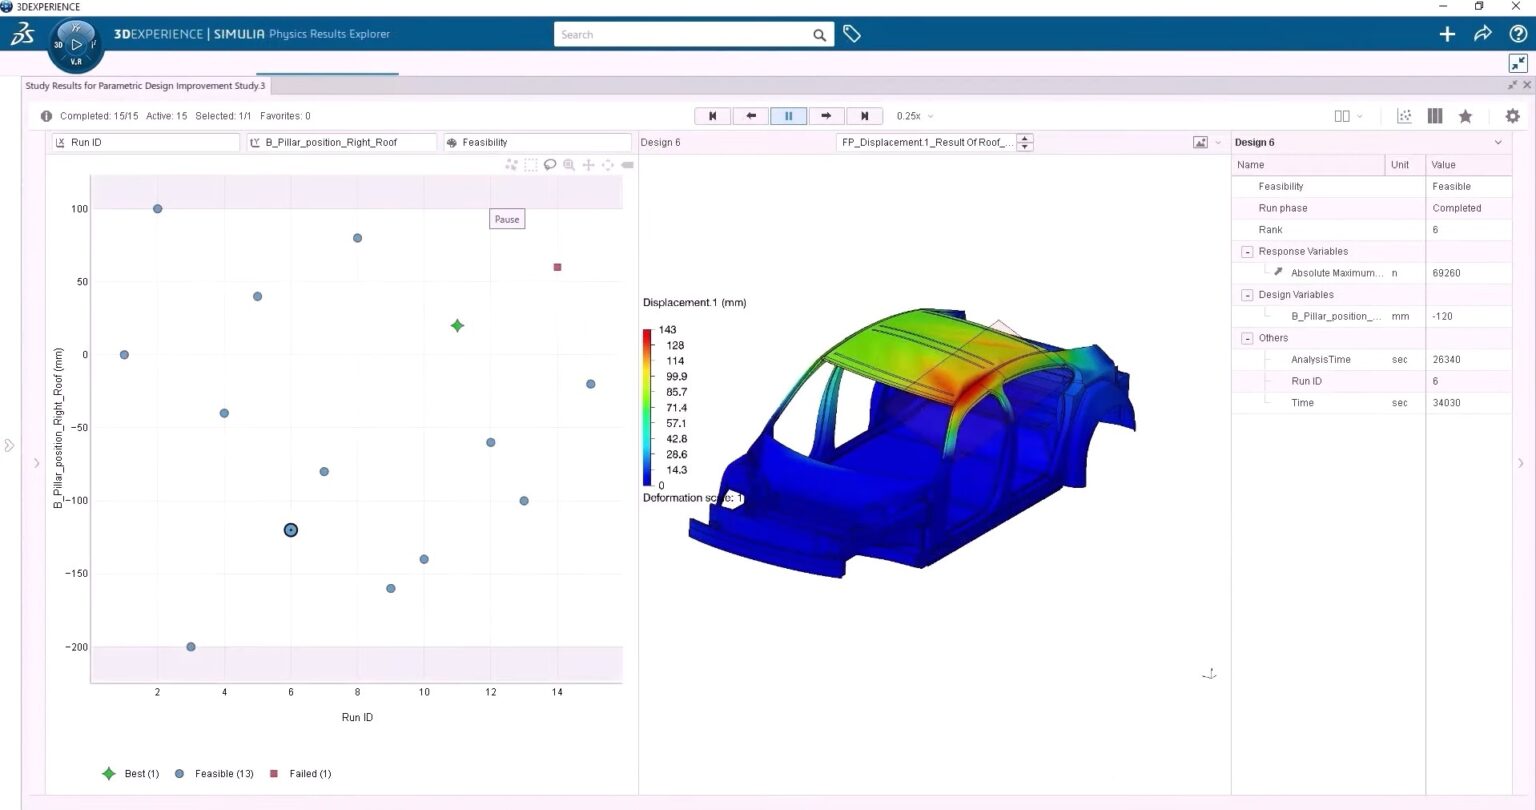Click the tag icon next to the search bar

[852, 33]
